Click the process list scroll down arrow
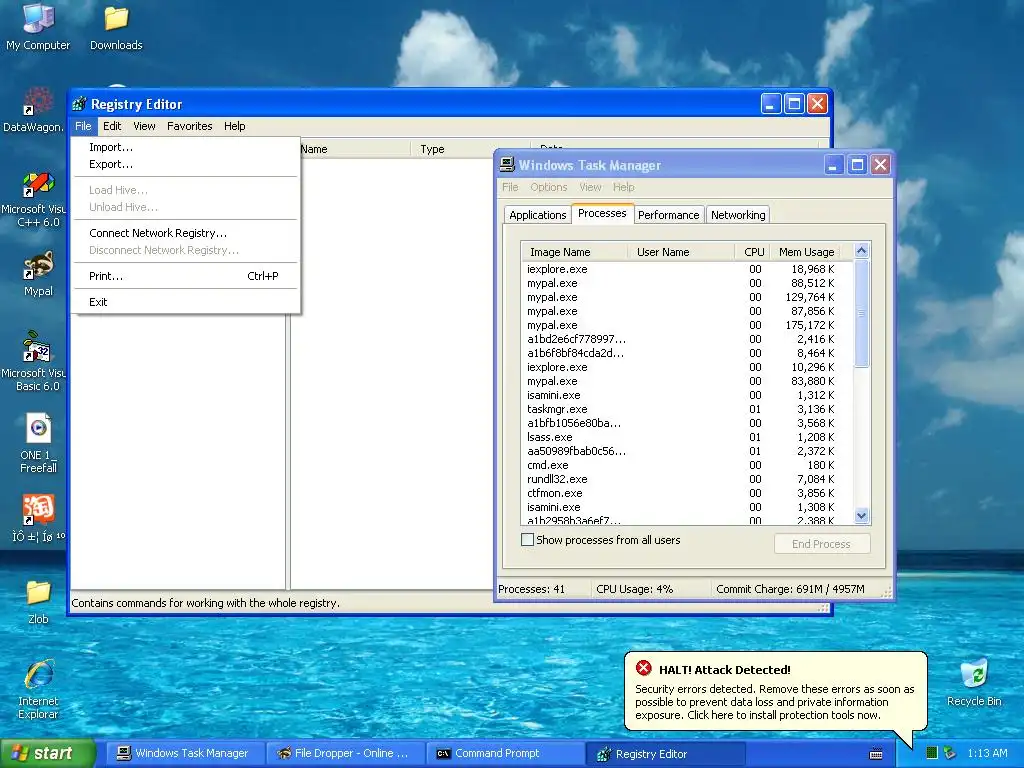Viewport: 1024px width, 768px height. click(861, 515)
